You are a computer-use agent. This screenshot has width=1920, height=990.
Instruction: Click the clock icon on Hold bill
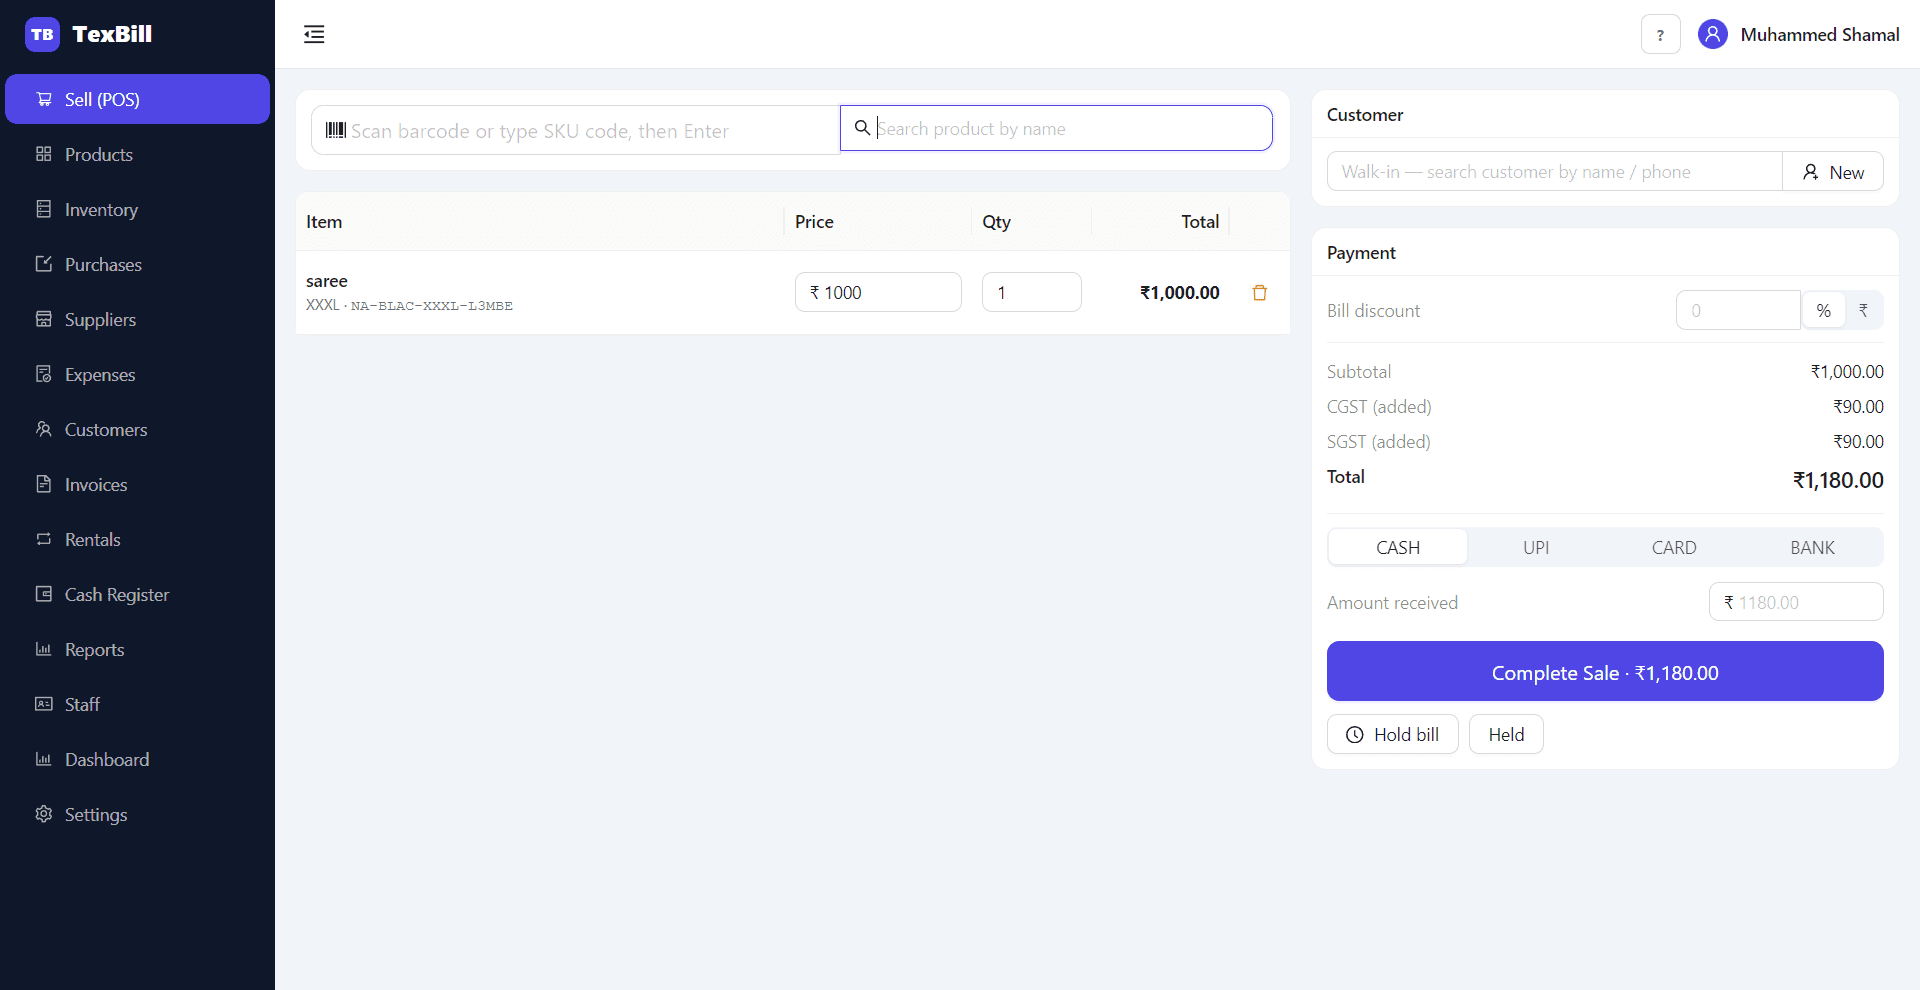[x=1355, y=735]
